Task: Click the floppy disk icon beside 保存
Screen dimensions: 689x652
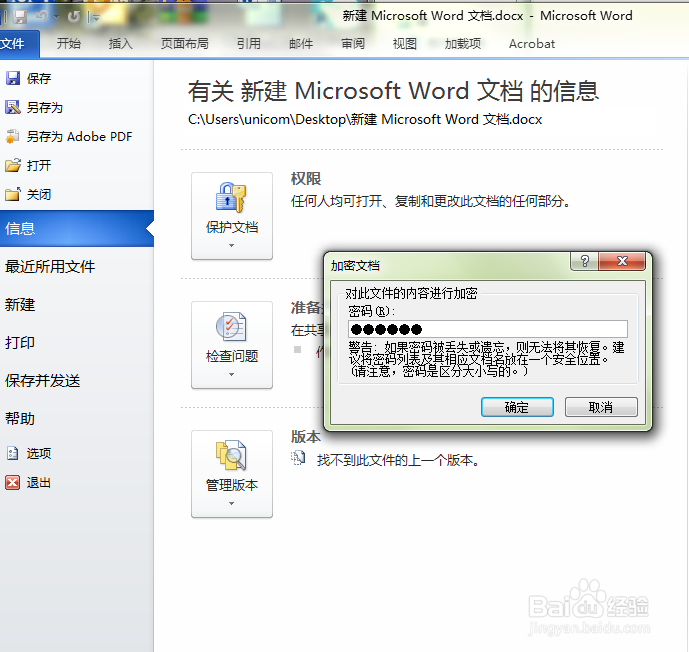Action: pos(13,78)
